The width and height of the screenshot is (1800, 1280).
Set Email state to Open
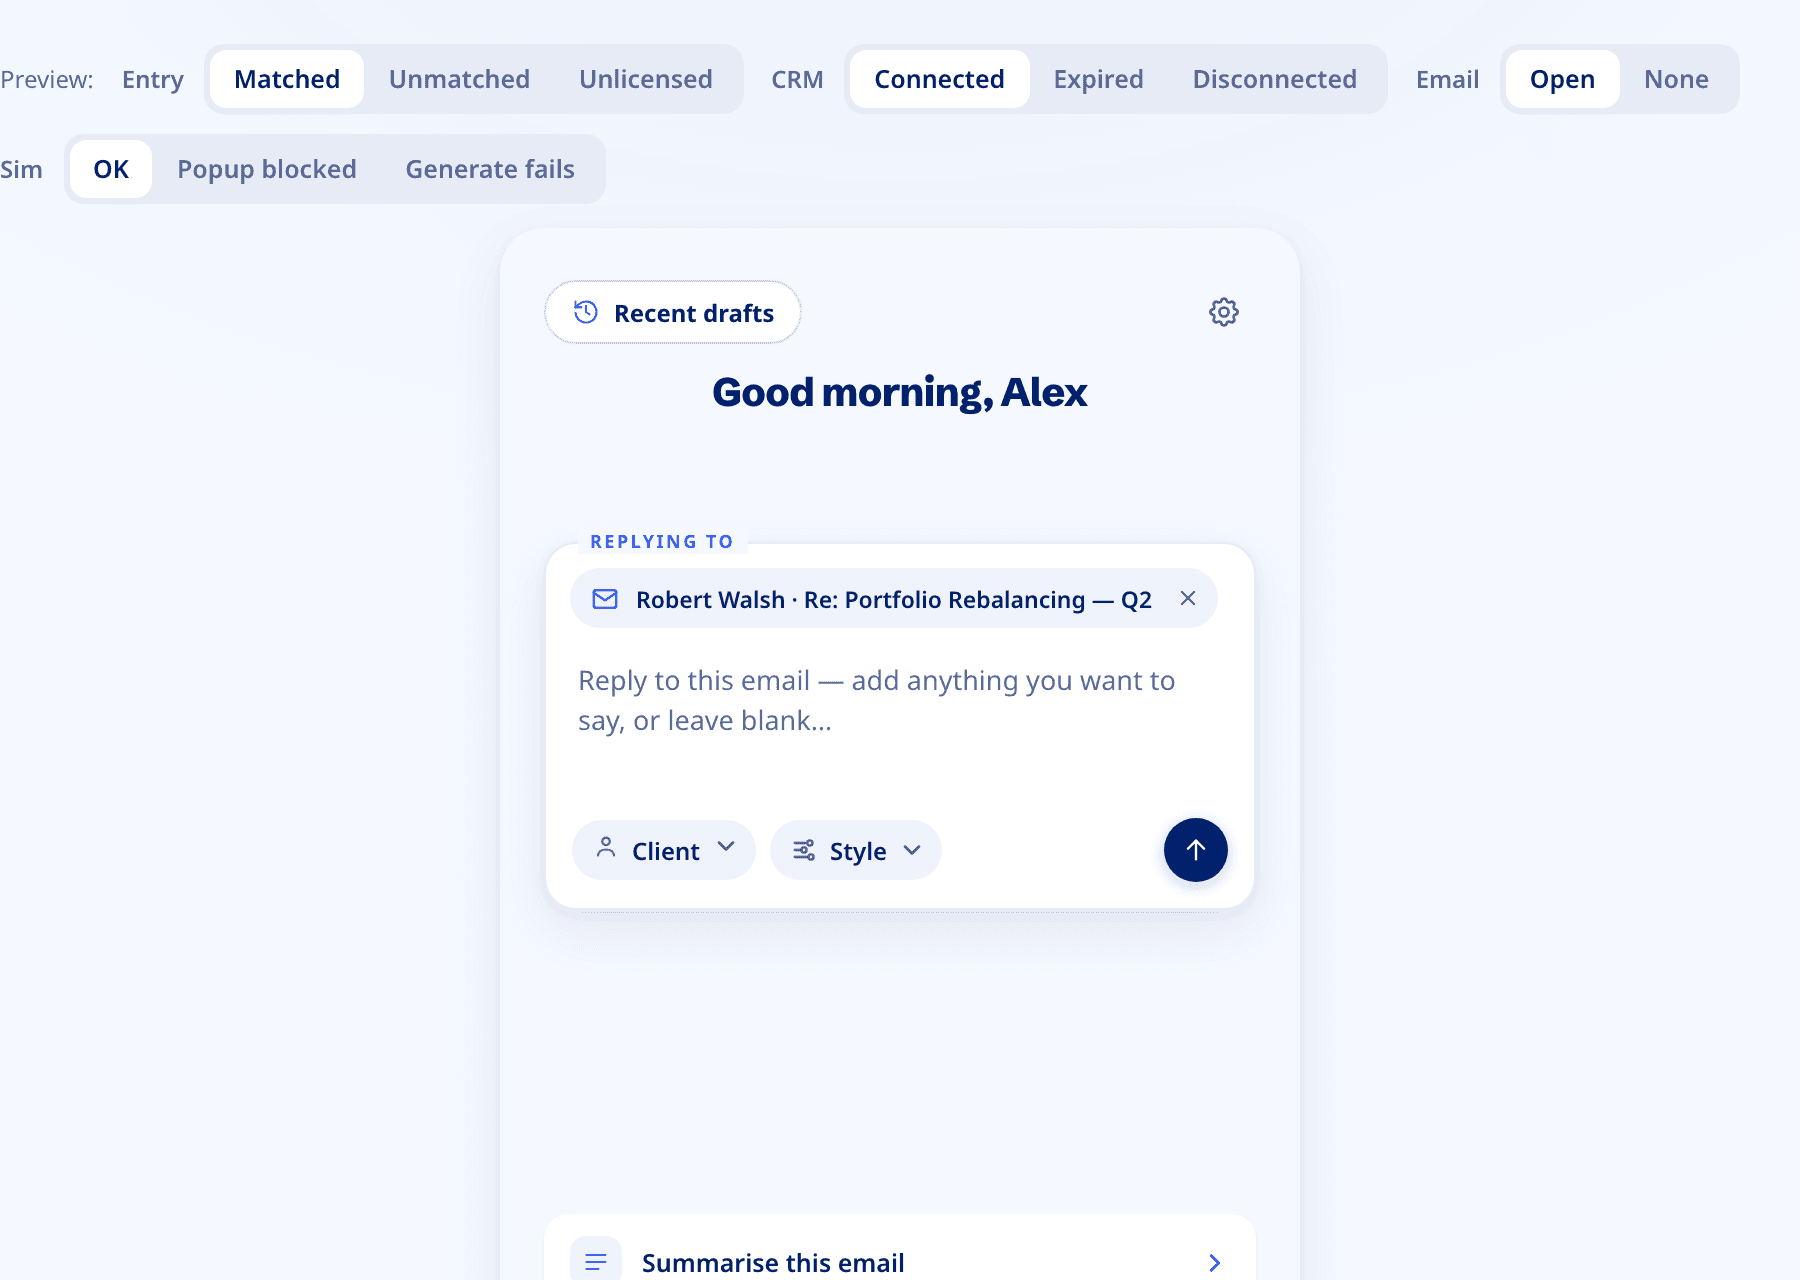1562,79
